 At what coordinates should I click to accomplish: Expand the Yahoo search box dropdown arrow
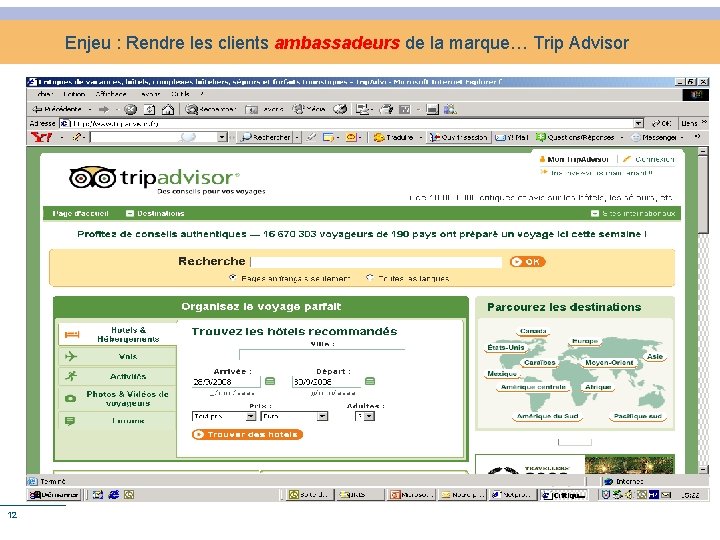coord(222,137)
